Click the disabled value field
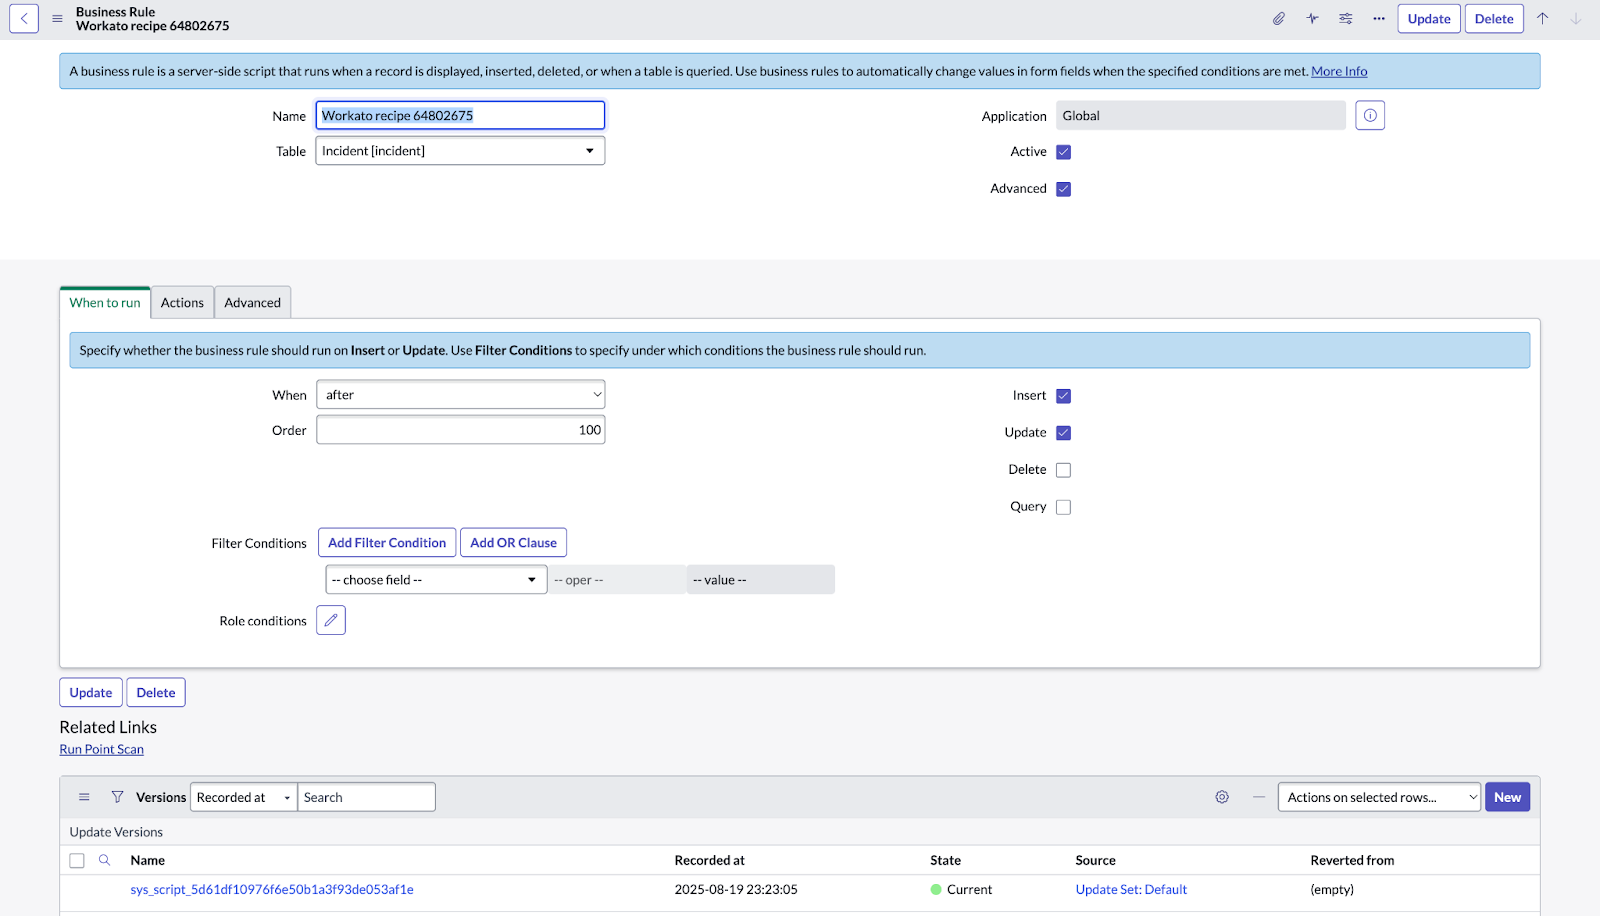The image size is (1600, 916). click(761, 580)
